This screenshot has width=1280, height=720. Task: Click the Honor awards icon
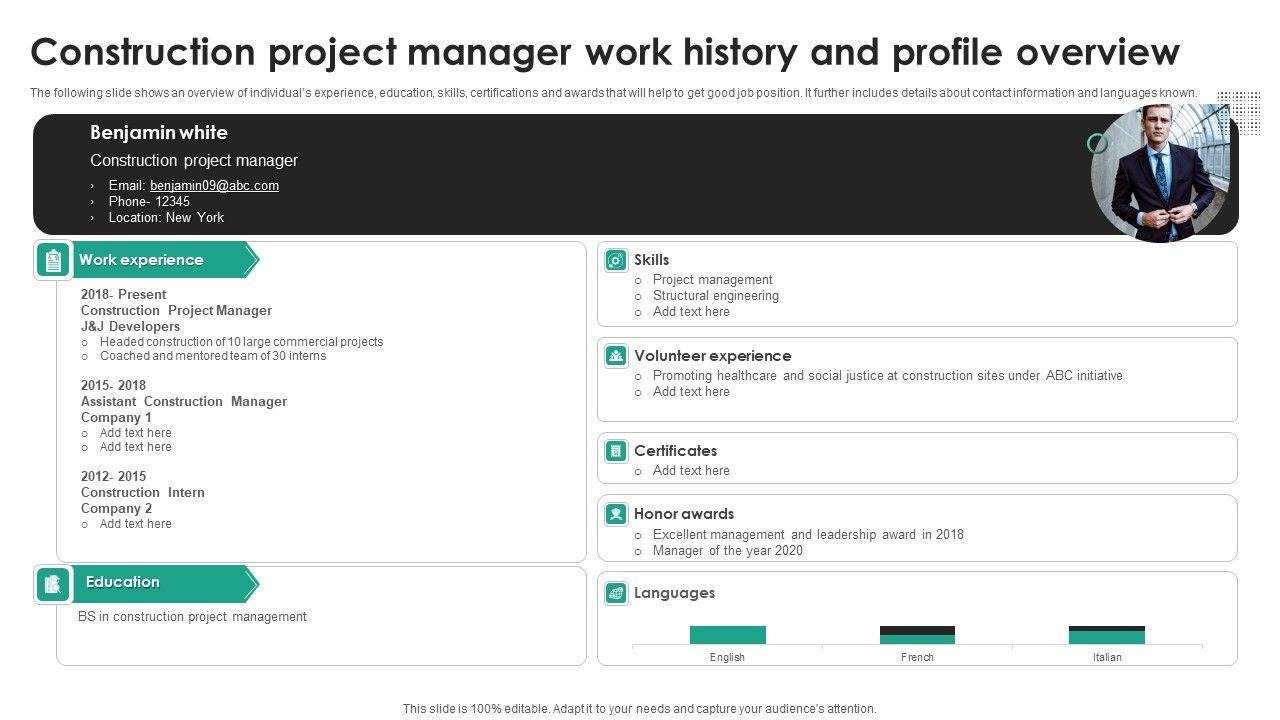click(616, 514)
